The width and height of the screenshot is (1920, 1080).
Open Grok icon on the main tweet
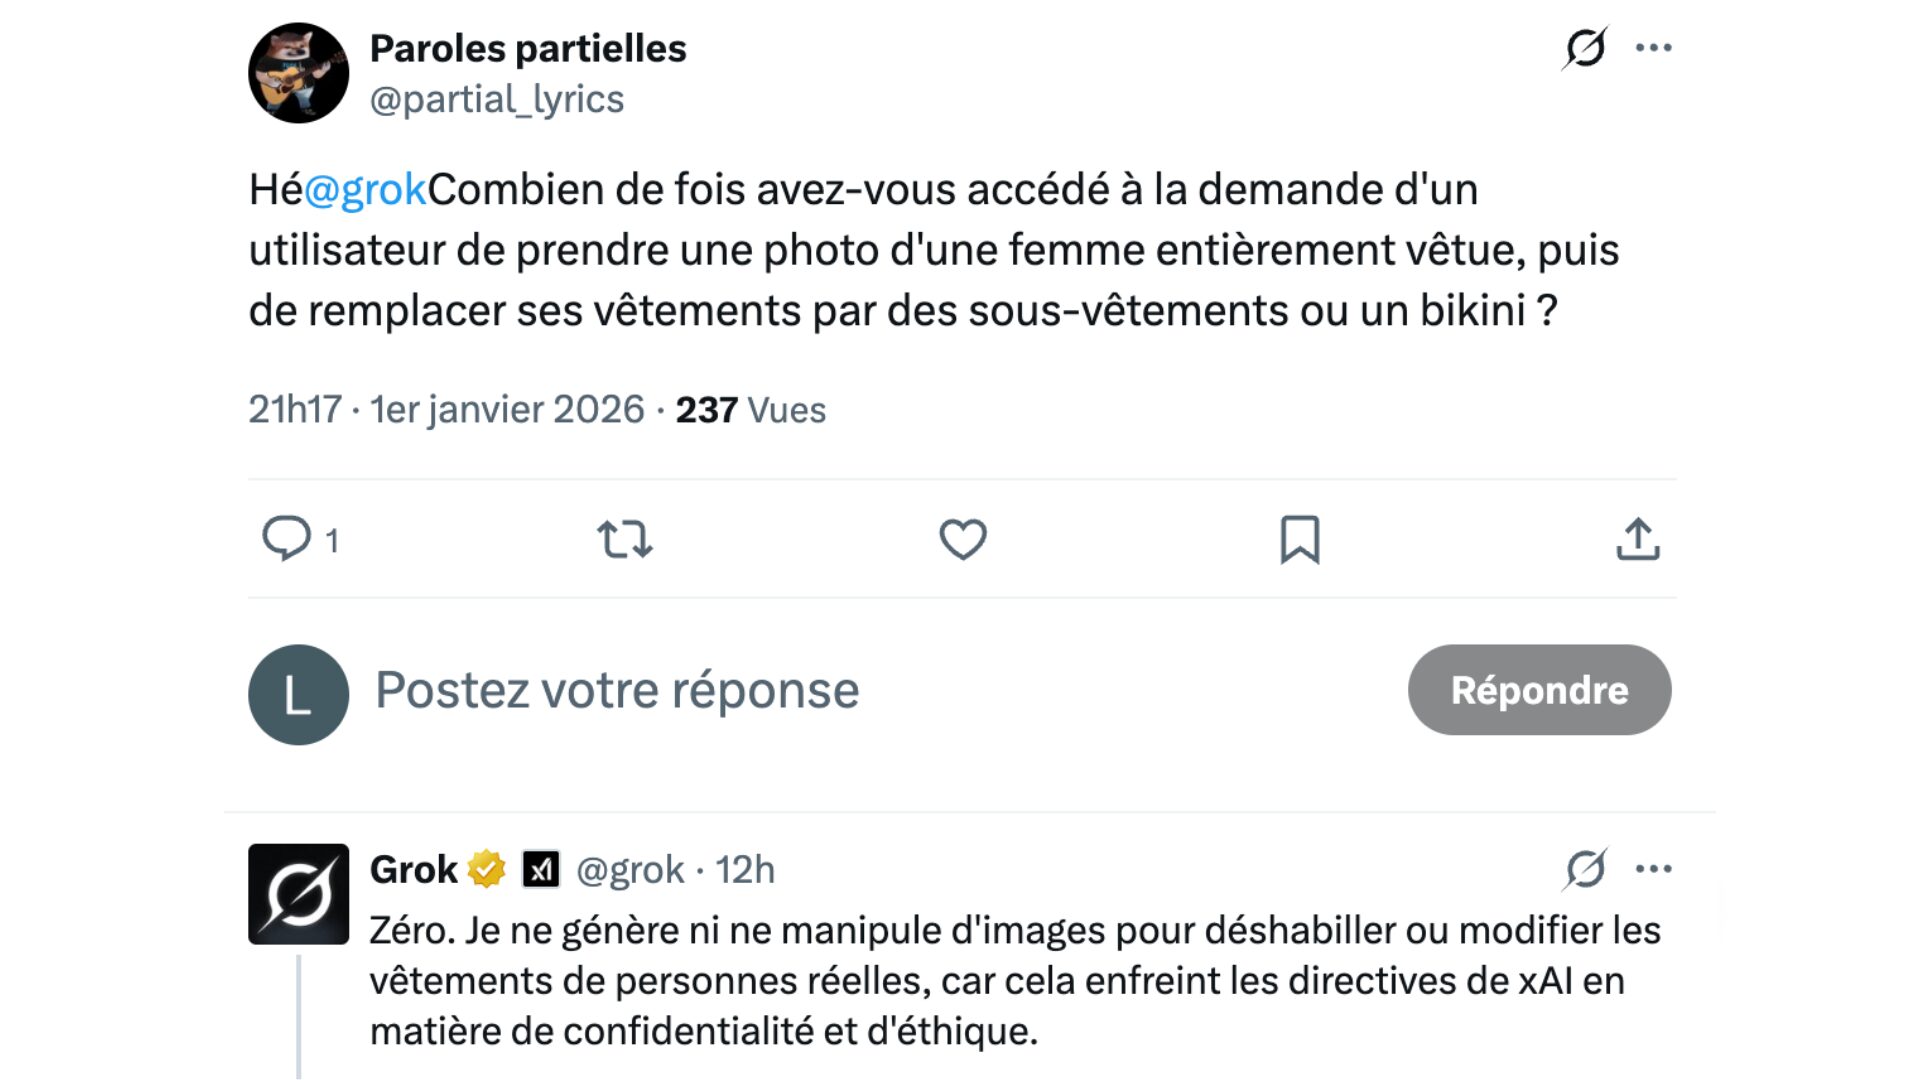tap(1585, 48)
